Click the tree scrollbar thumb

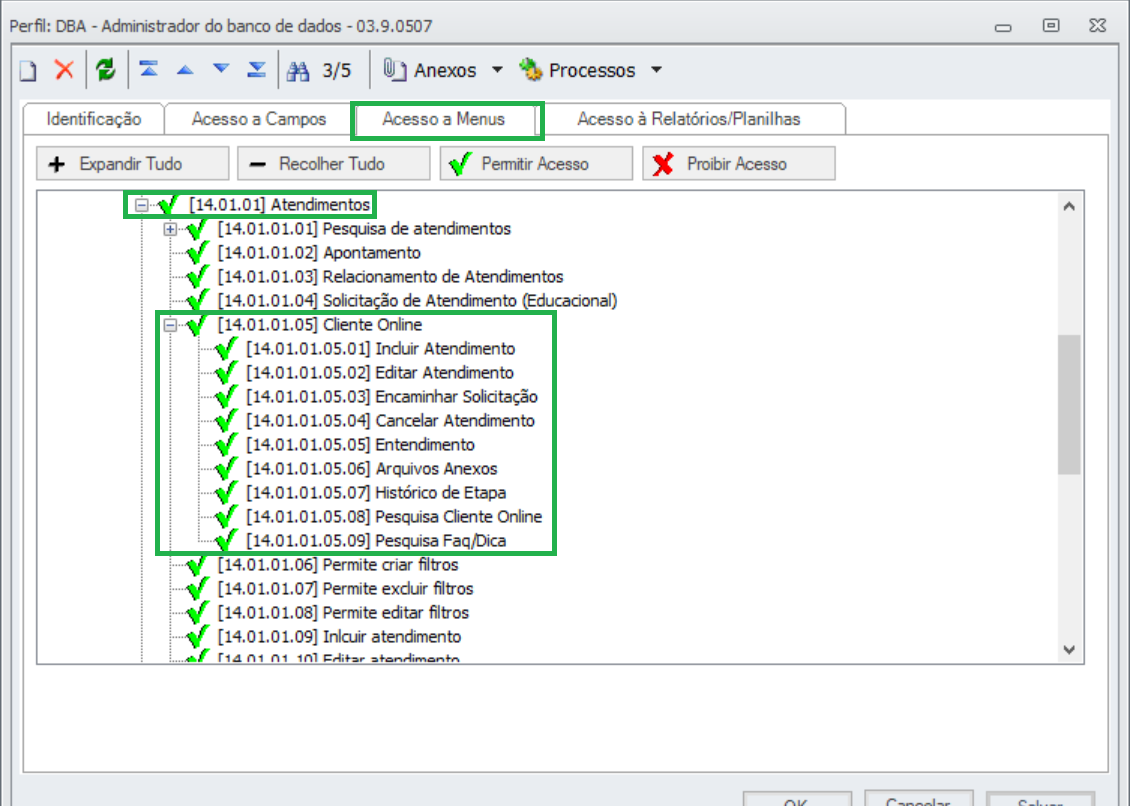pyautogui.click(x=1069, y=404)
